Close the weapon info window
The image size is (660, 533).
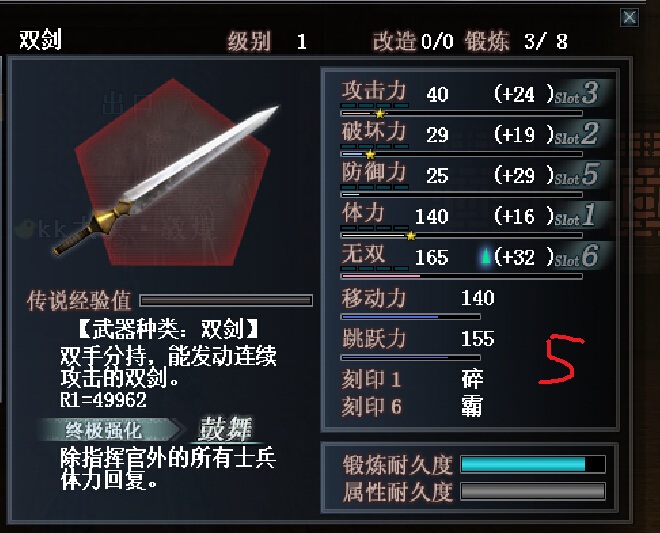[x=629, y=17]
